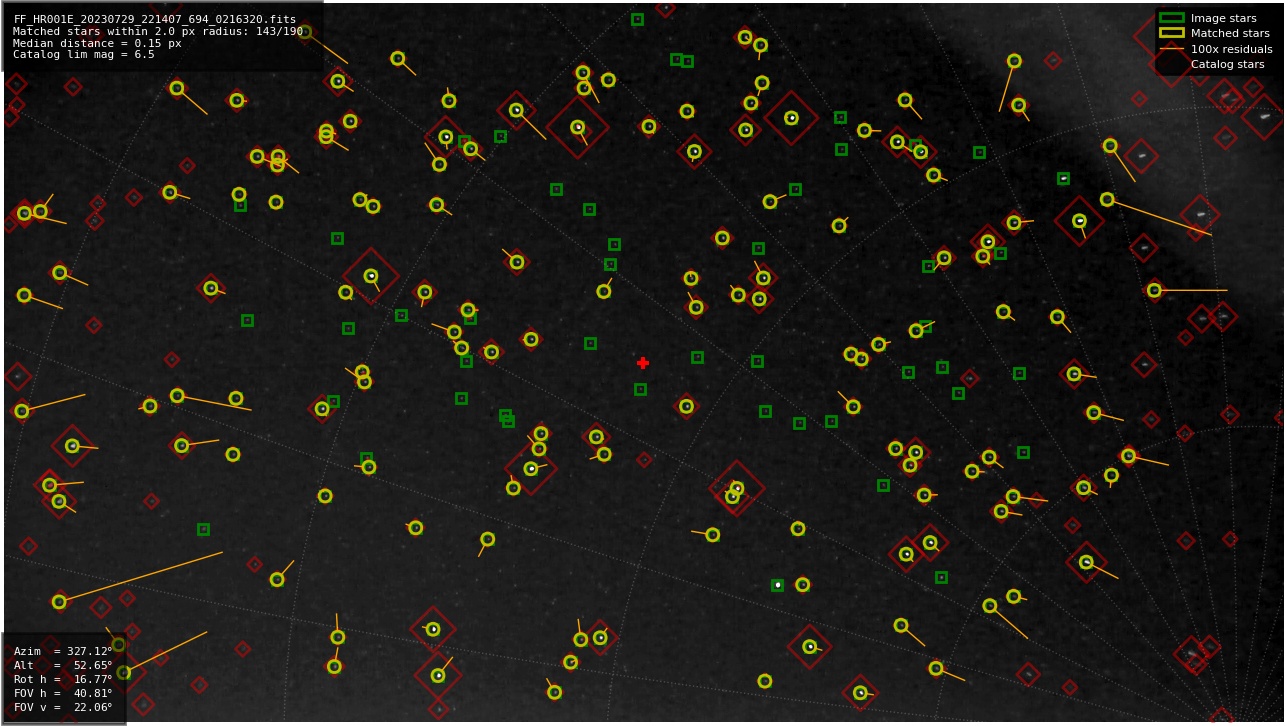The height and width of the screenshot is (726, 1286).
Task: Click the red cross marking the image center
Action: click(643, 363)
